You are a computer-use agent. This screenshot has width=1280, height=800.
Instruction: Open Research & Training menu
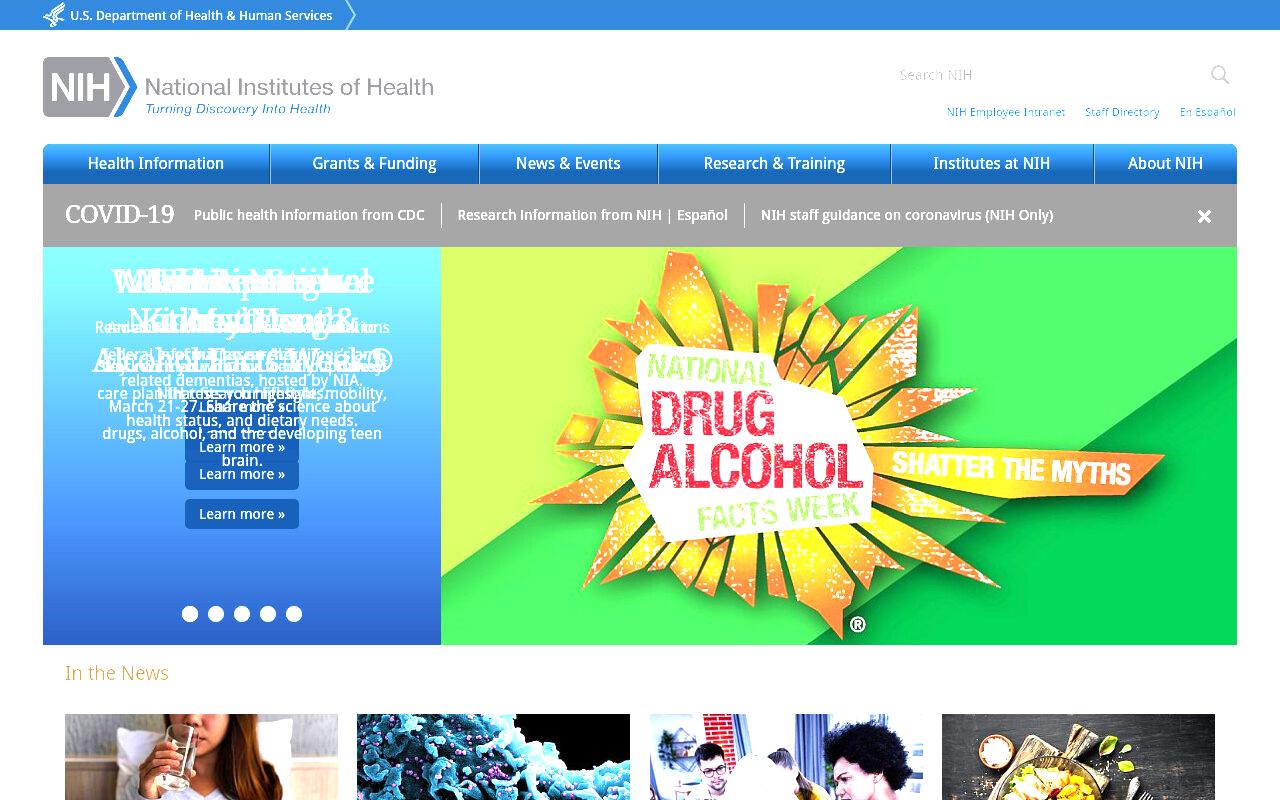click(x=774, y=164)
